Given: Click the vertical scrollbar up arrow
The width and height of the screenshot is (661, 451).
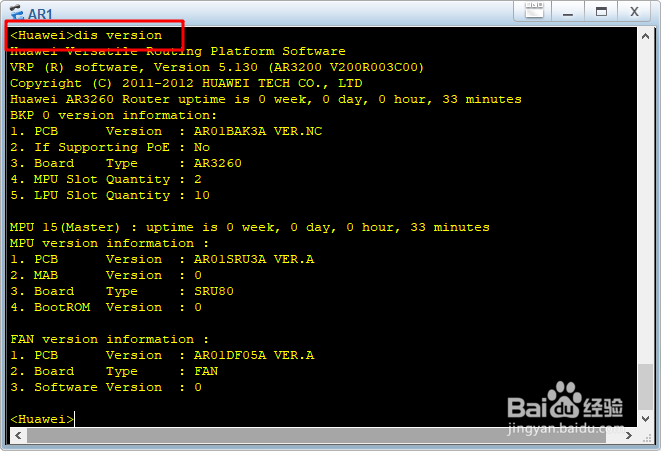Looking at the screenshot, I should [x=645, y=37].
